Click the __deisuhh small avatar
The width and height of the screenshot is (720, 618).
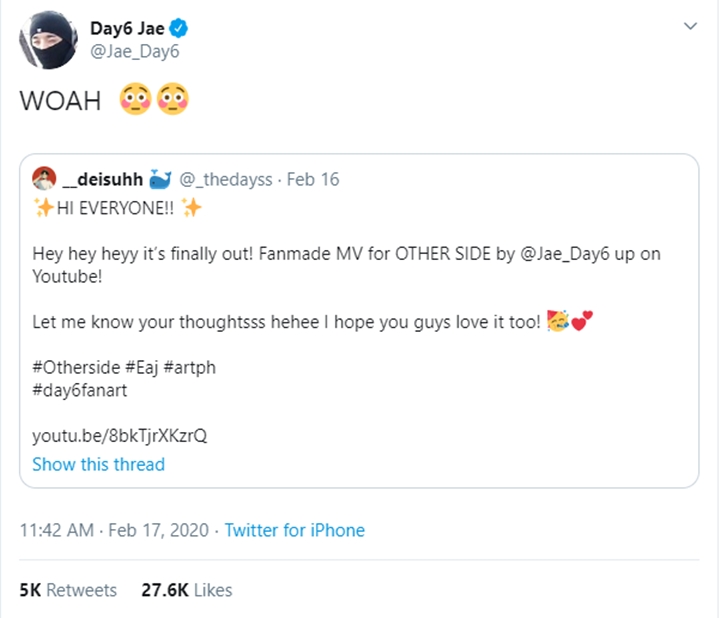pyautogui.click(x=44, y=180)
